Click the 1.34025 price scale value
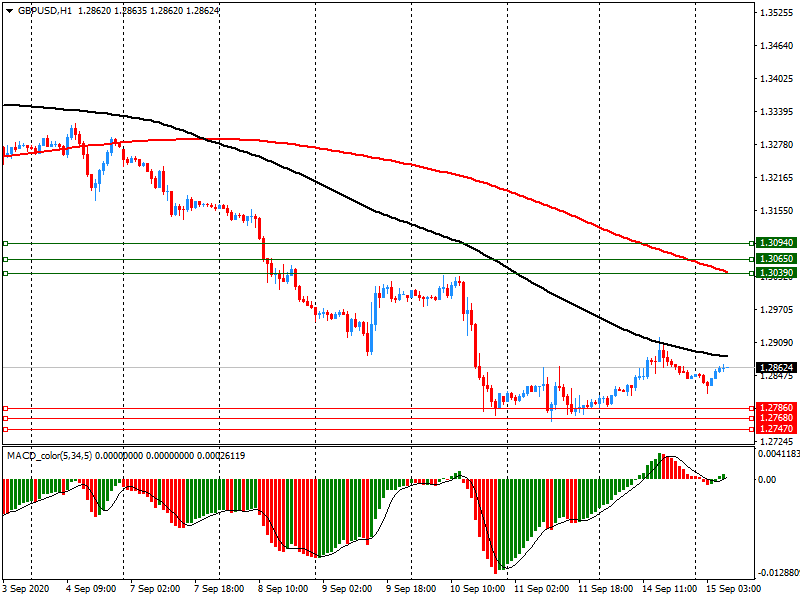 (777, 79)
